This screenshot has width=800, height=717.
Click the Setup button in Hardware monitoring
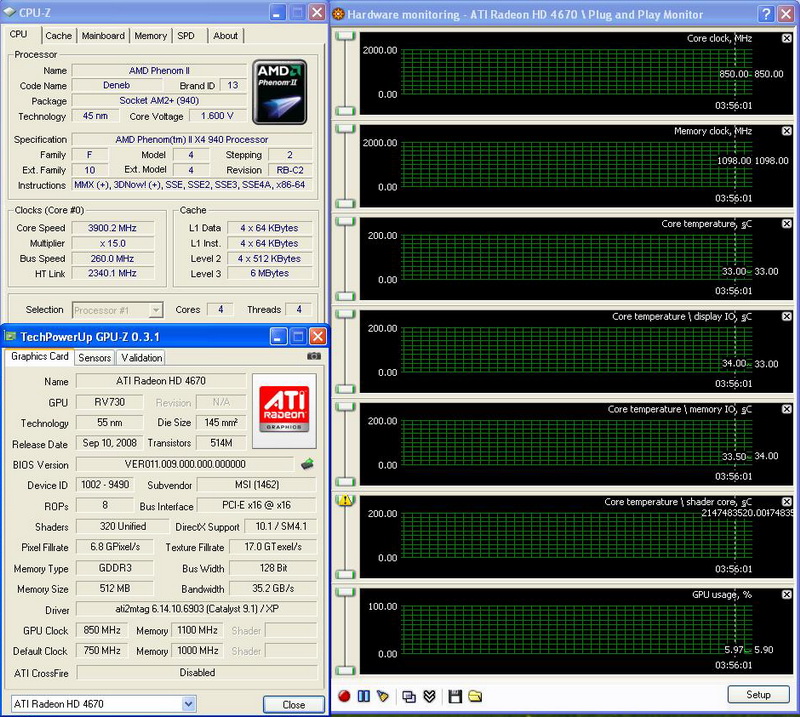[x=758, y=695]
